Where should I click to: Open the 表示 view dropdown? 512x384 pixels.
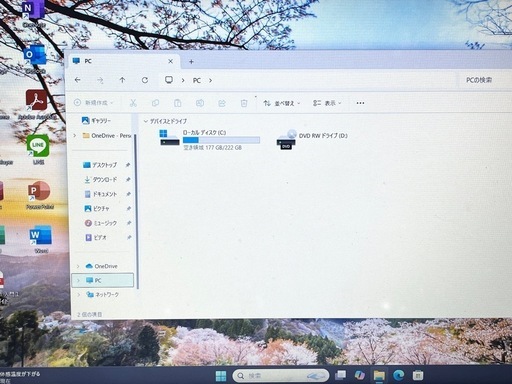(x=327, y=103)
